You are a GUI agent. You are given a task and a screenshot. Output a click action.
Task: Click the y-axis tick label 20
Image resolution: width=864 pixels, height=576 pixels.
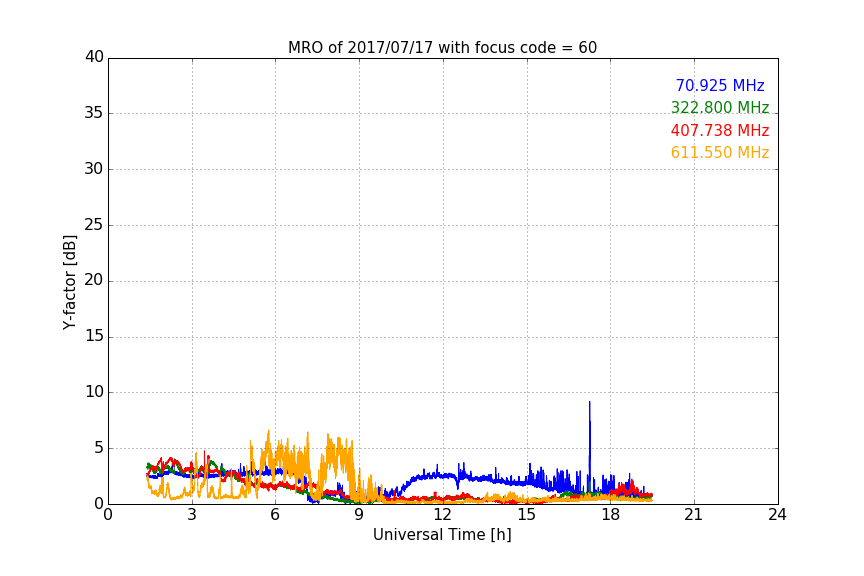[94, 280]
